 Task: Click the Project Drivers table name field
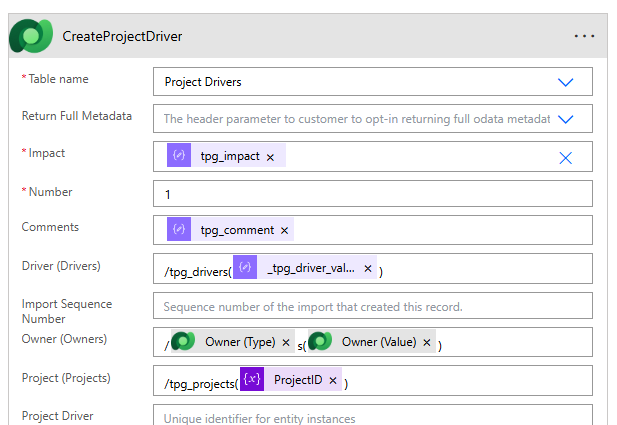[373, 81]
